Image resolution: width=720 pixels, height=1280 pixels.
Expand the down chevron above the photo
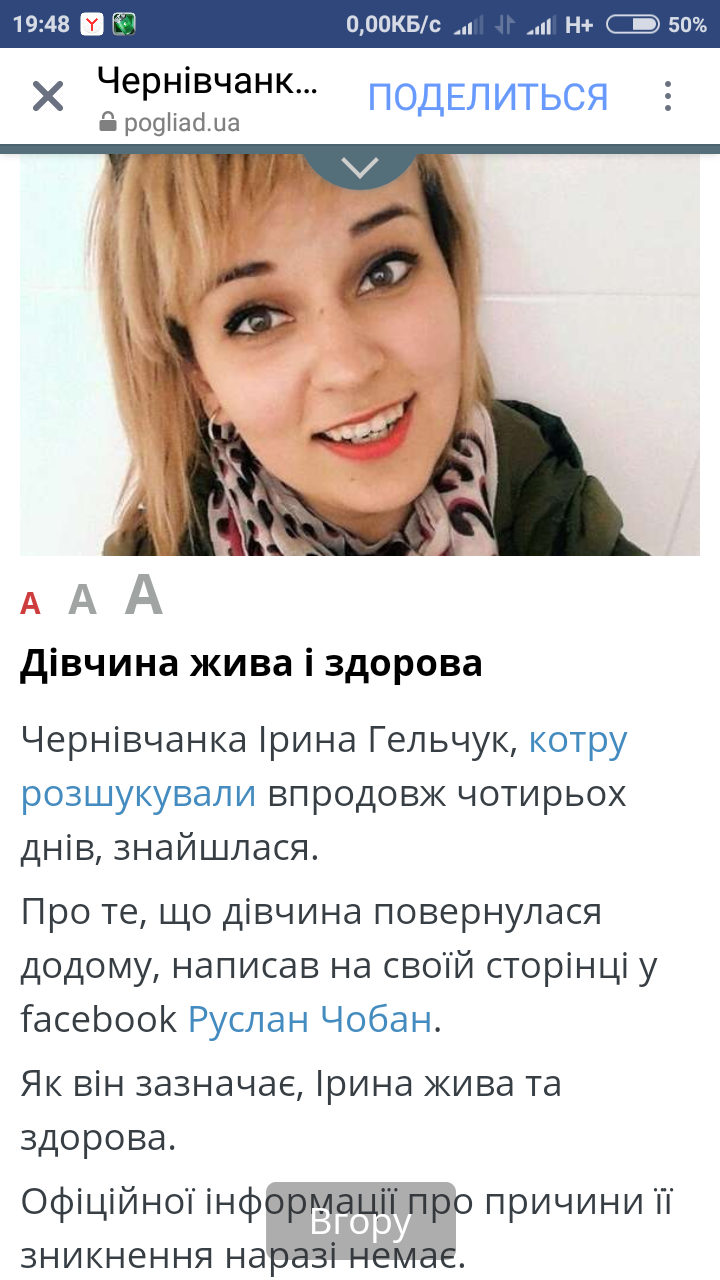[360, 168]
